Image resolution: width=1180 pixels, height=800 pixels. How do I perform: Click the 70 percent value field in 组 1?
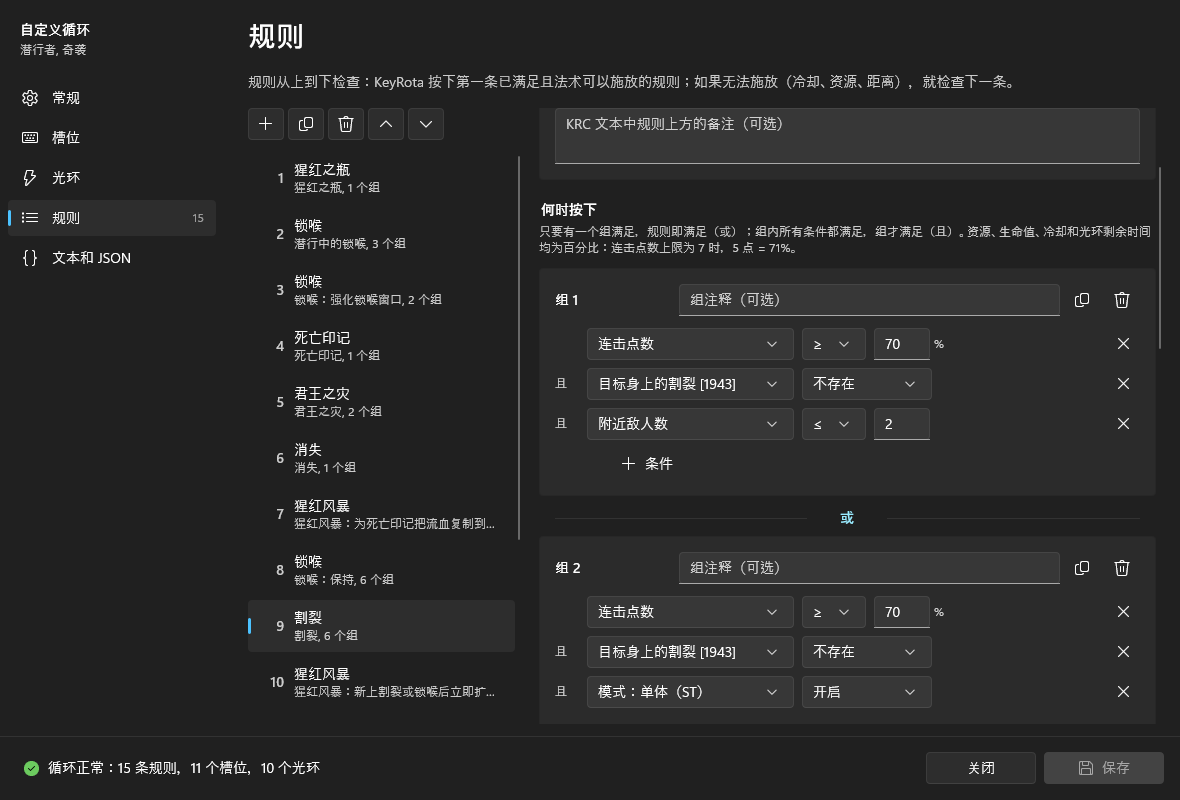click(x=902, y=344)
